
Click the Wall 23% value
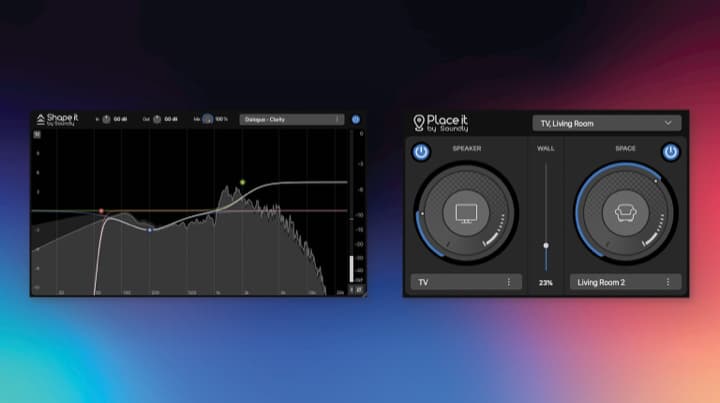point(546,283)
